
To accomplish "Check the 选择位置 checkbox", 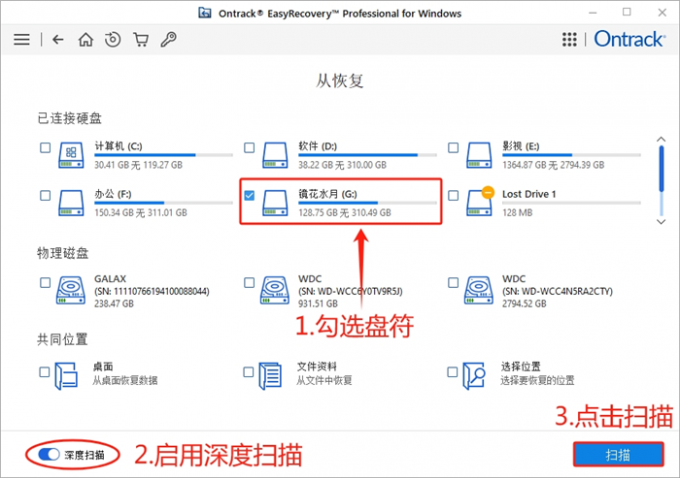I will point(452,372).
